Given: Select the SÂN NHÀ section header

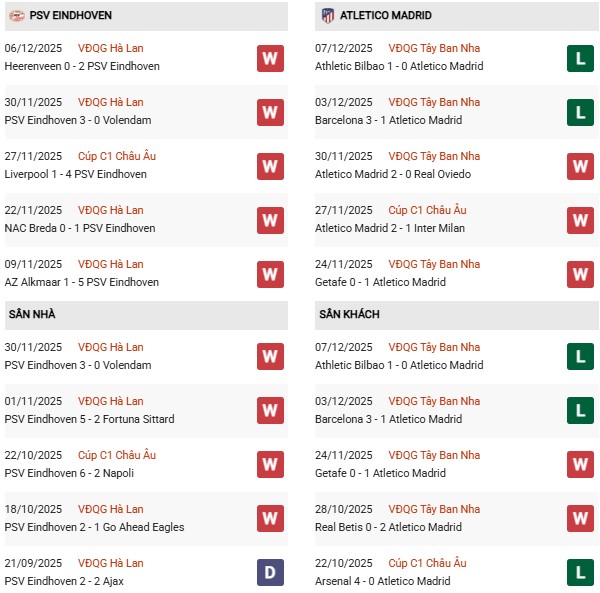Looking at the screenshot, I should point(33,315).
